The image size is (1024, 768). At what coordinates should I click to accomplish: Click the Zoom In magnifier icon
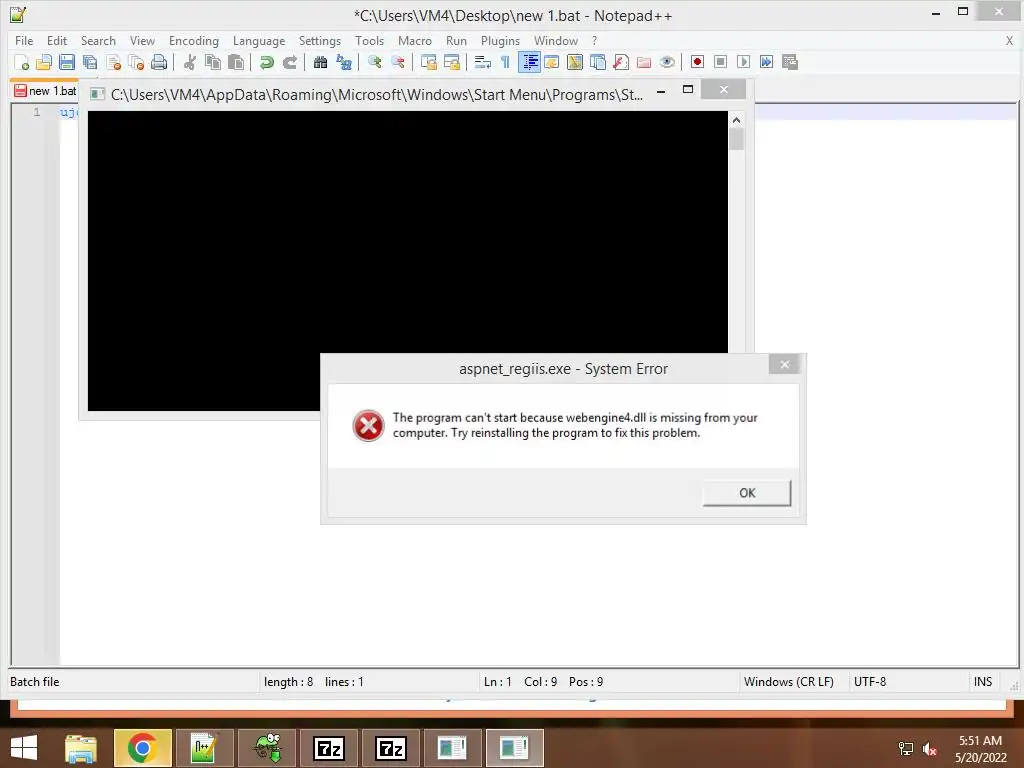coord(374,62)
